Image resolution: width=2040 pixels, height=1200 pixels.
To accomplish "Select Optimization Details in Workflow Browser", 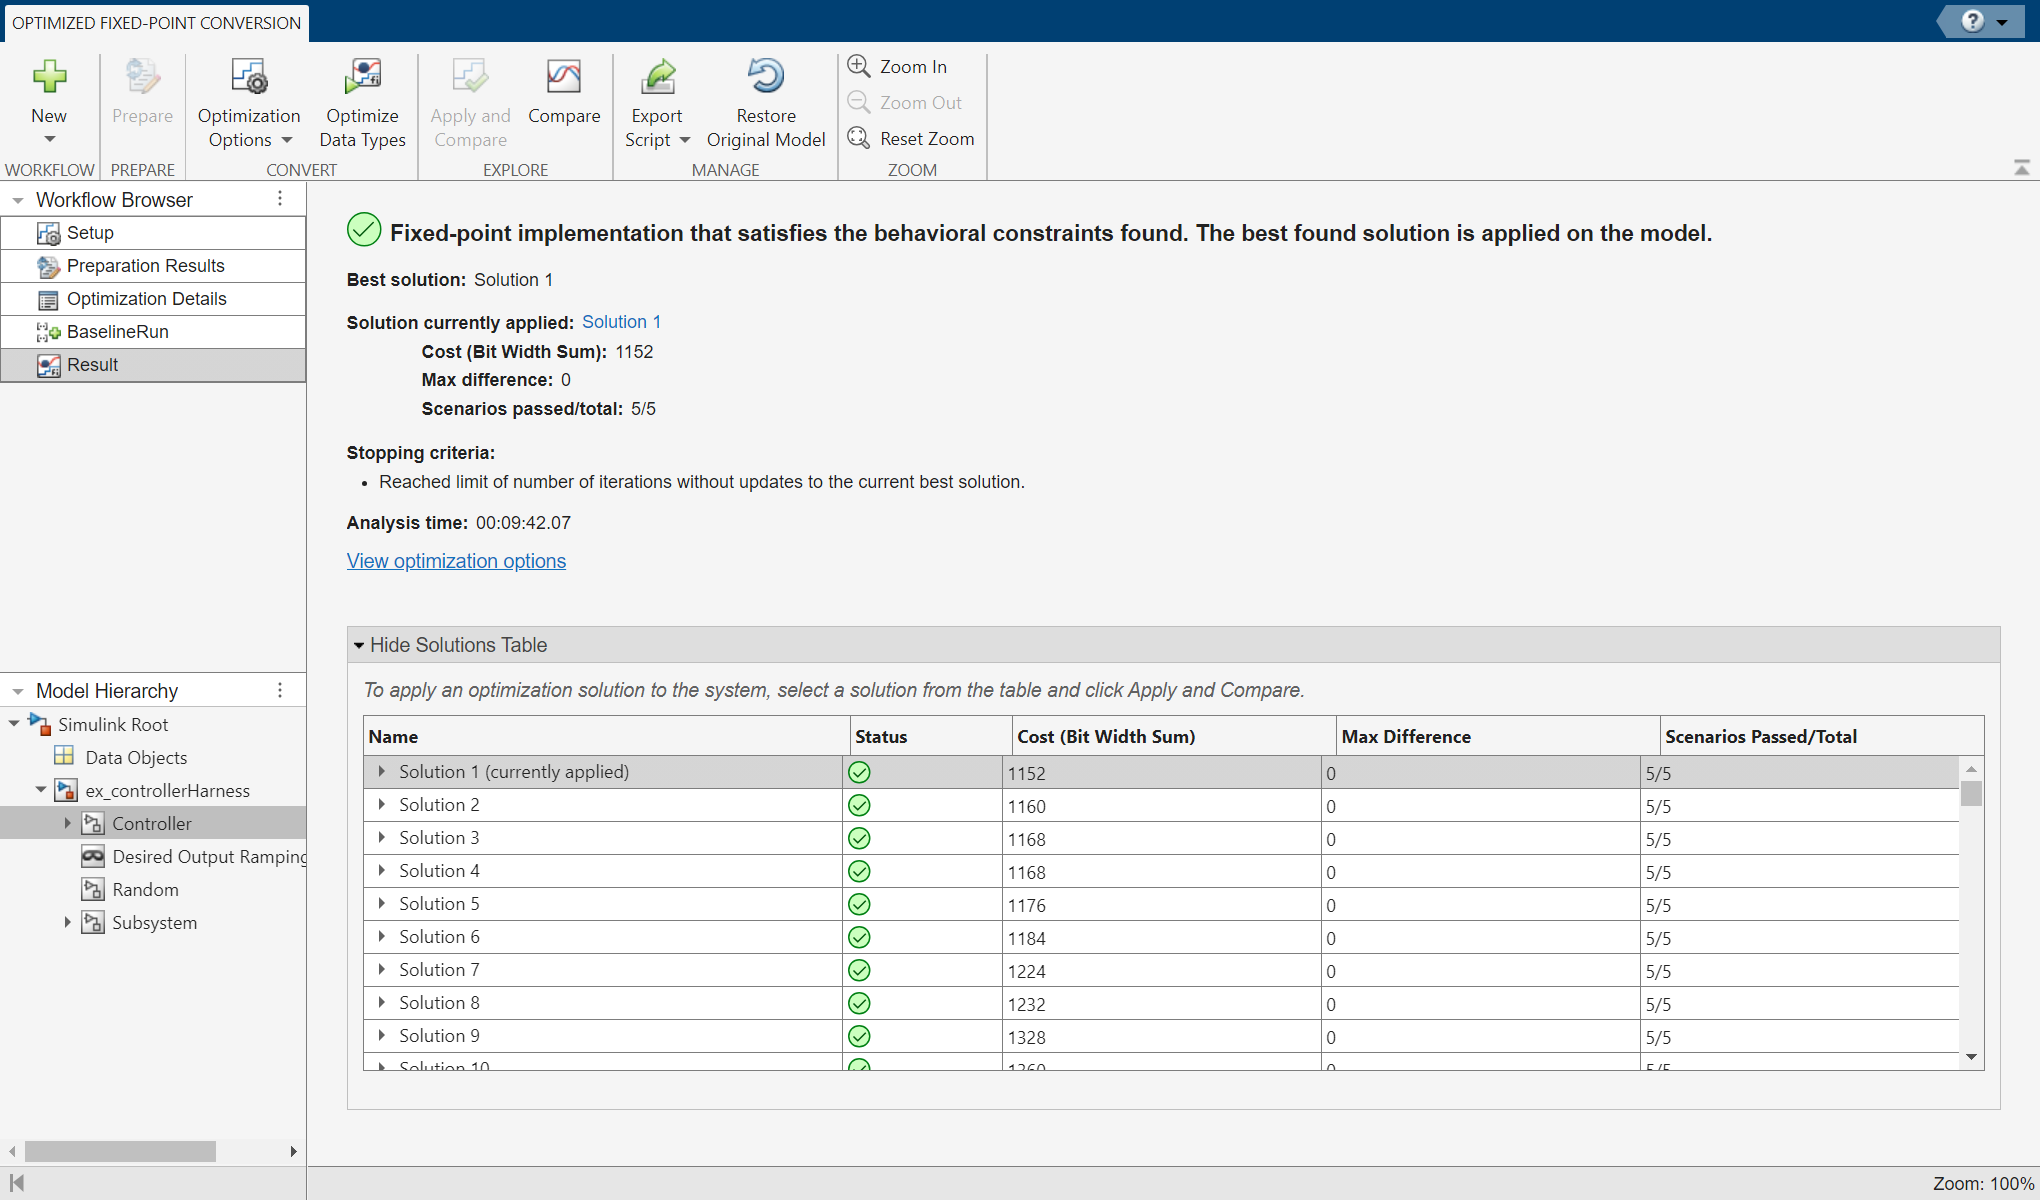I will pyautogui.click(x=146, y=298).
